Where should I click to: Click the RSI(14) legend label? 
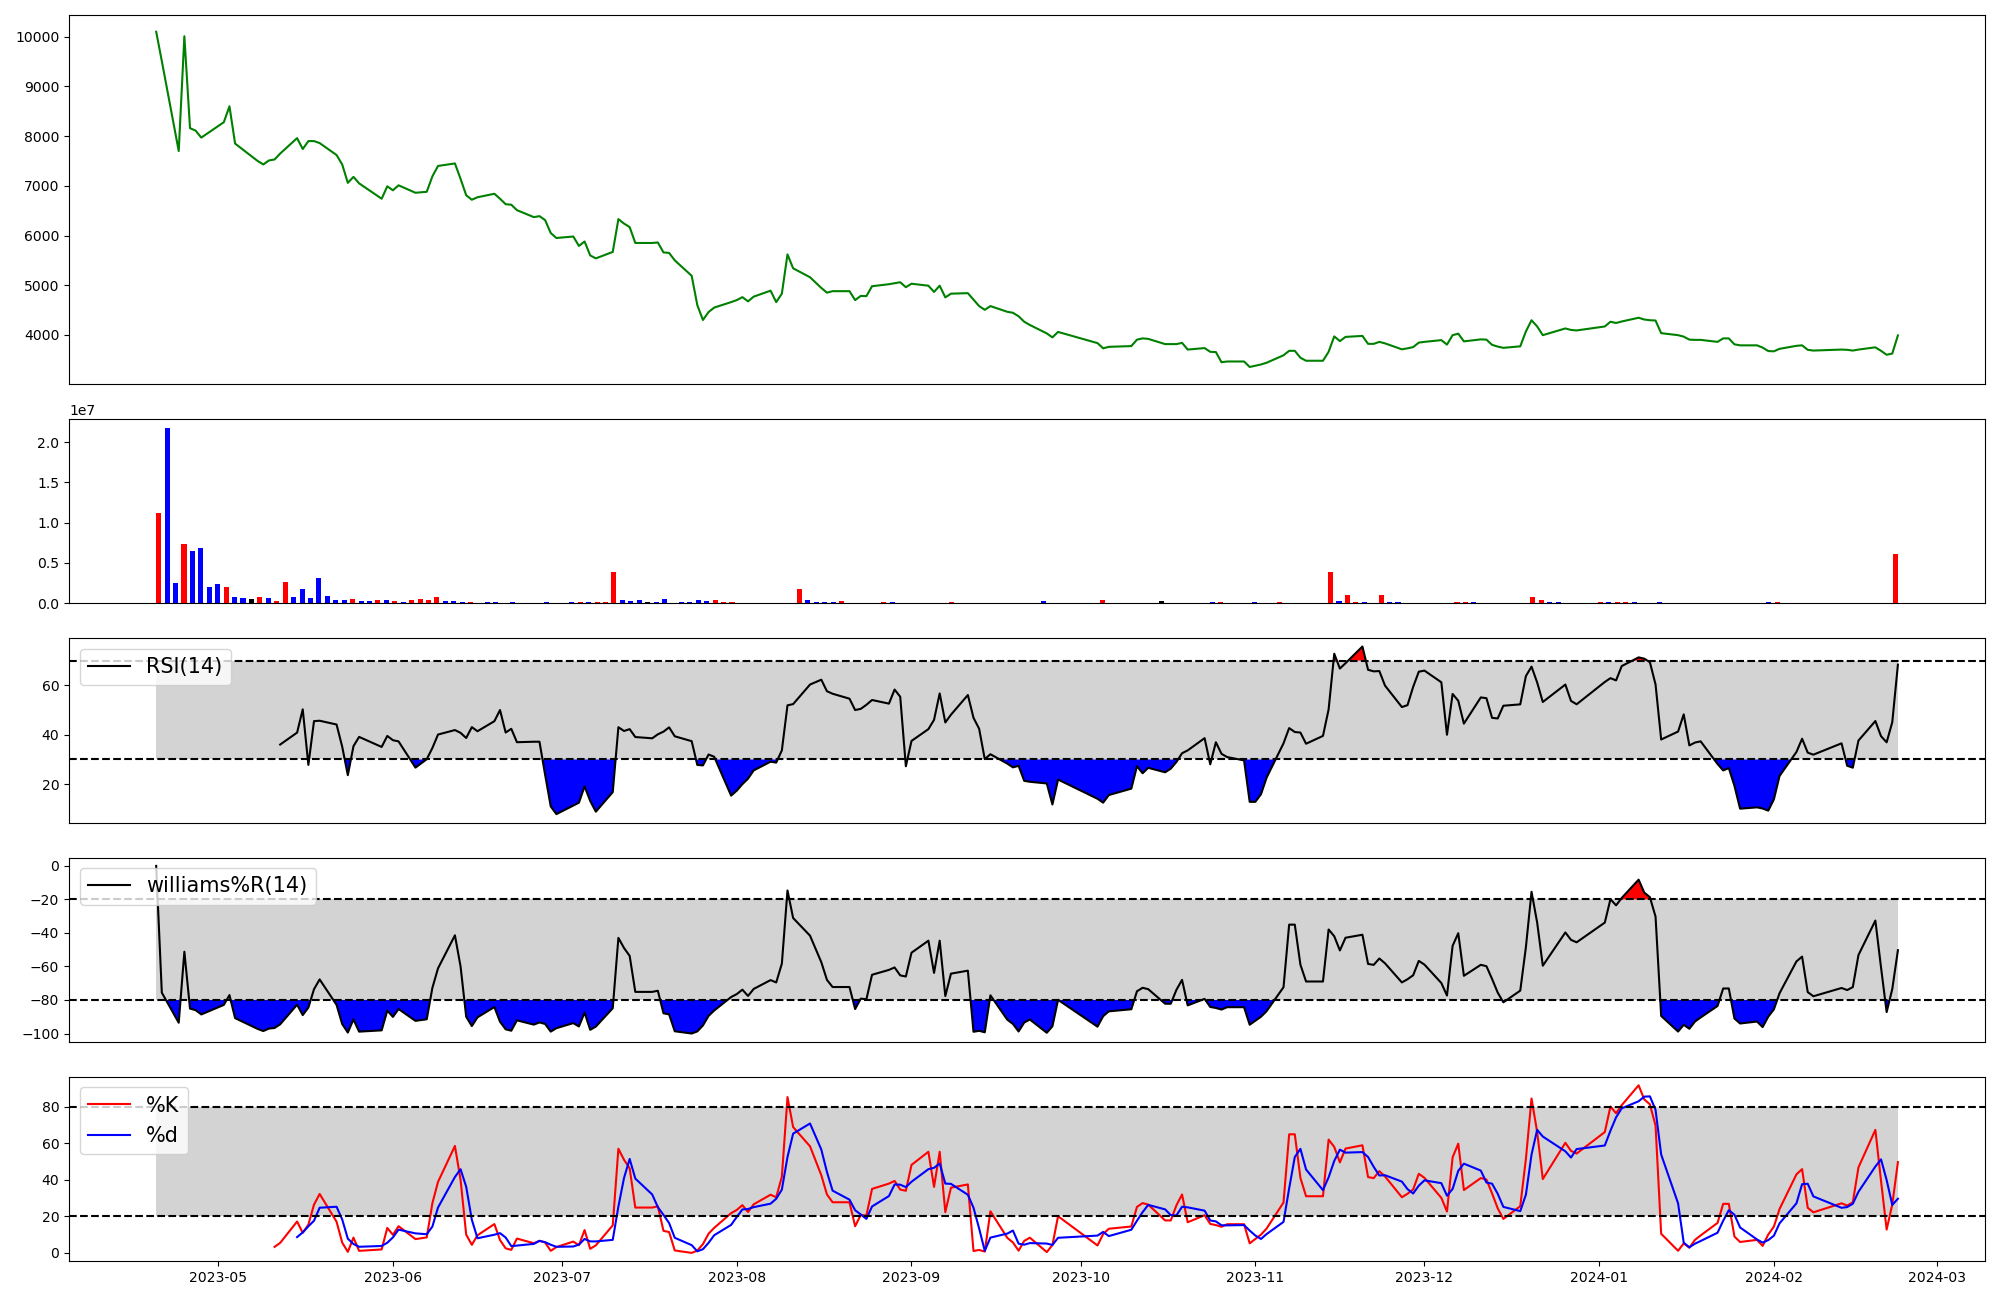coord(184,666)
